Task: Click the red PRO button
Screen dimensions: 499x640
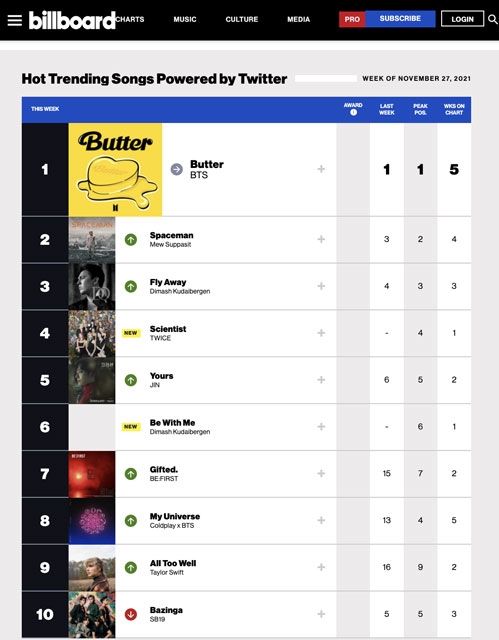Action: pos(352,19)
